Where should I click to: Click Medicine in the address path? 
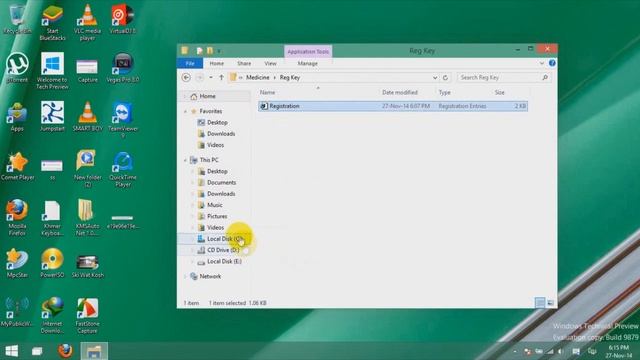pos(258,77)
